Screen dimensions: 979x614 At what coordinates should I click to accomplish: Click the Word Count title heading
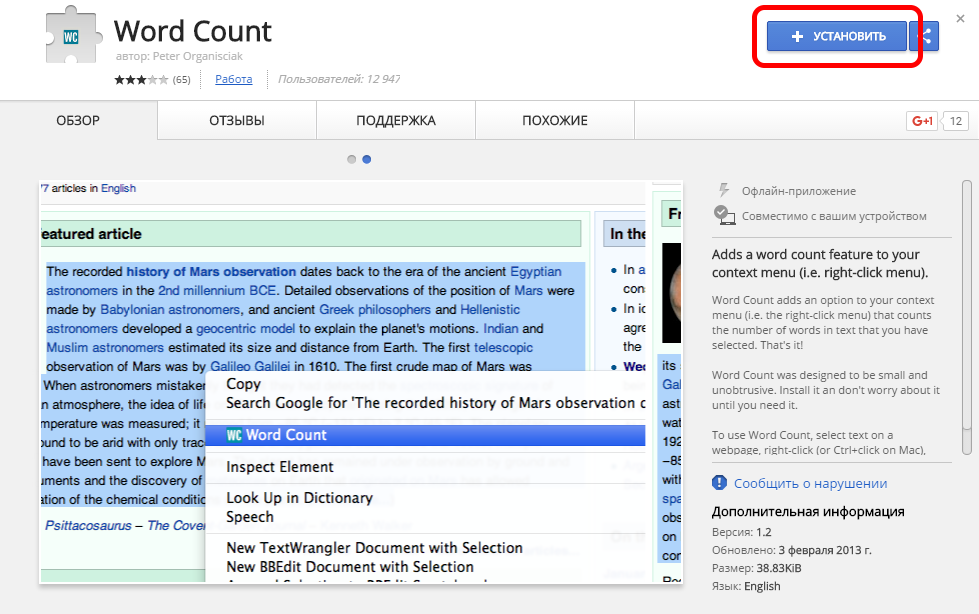(193, 31)
